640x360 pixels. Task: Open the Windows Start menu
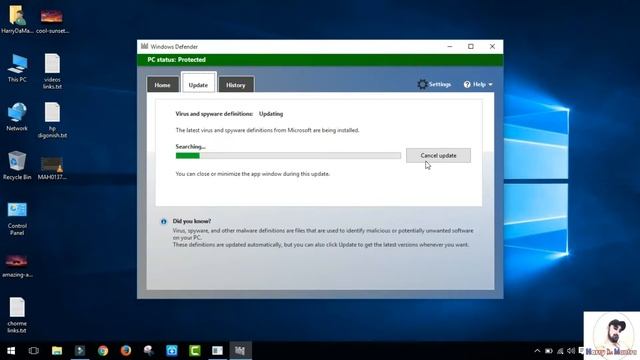(11, 351)
